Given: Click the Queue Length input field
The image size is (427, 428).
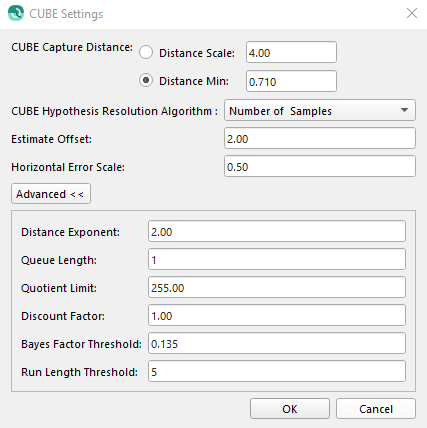Looking at the screenshot, I should (x=277, y=259).
